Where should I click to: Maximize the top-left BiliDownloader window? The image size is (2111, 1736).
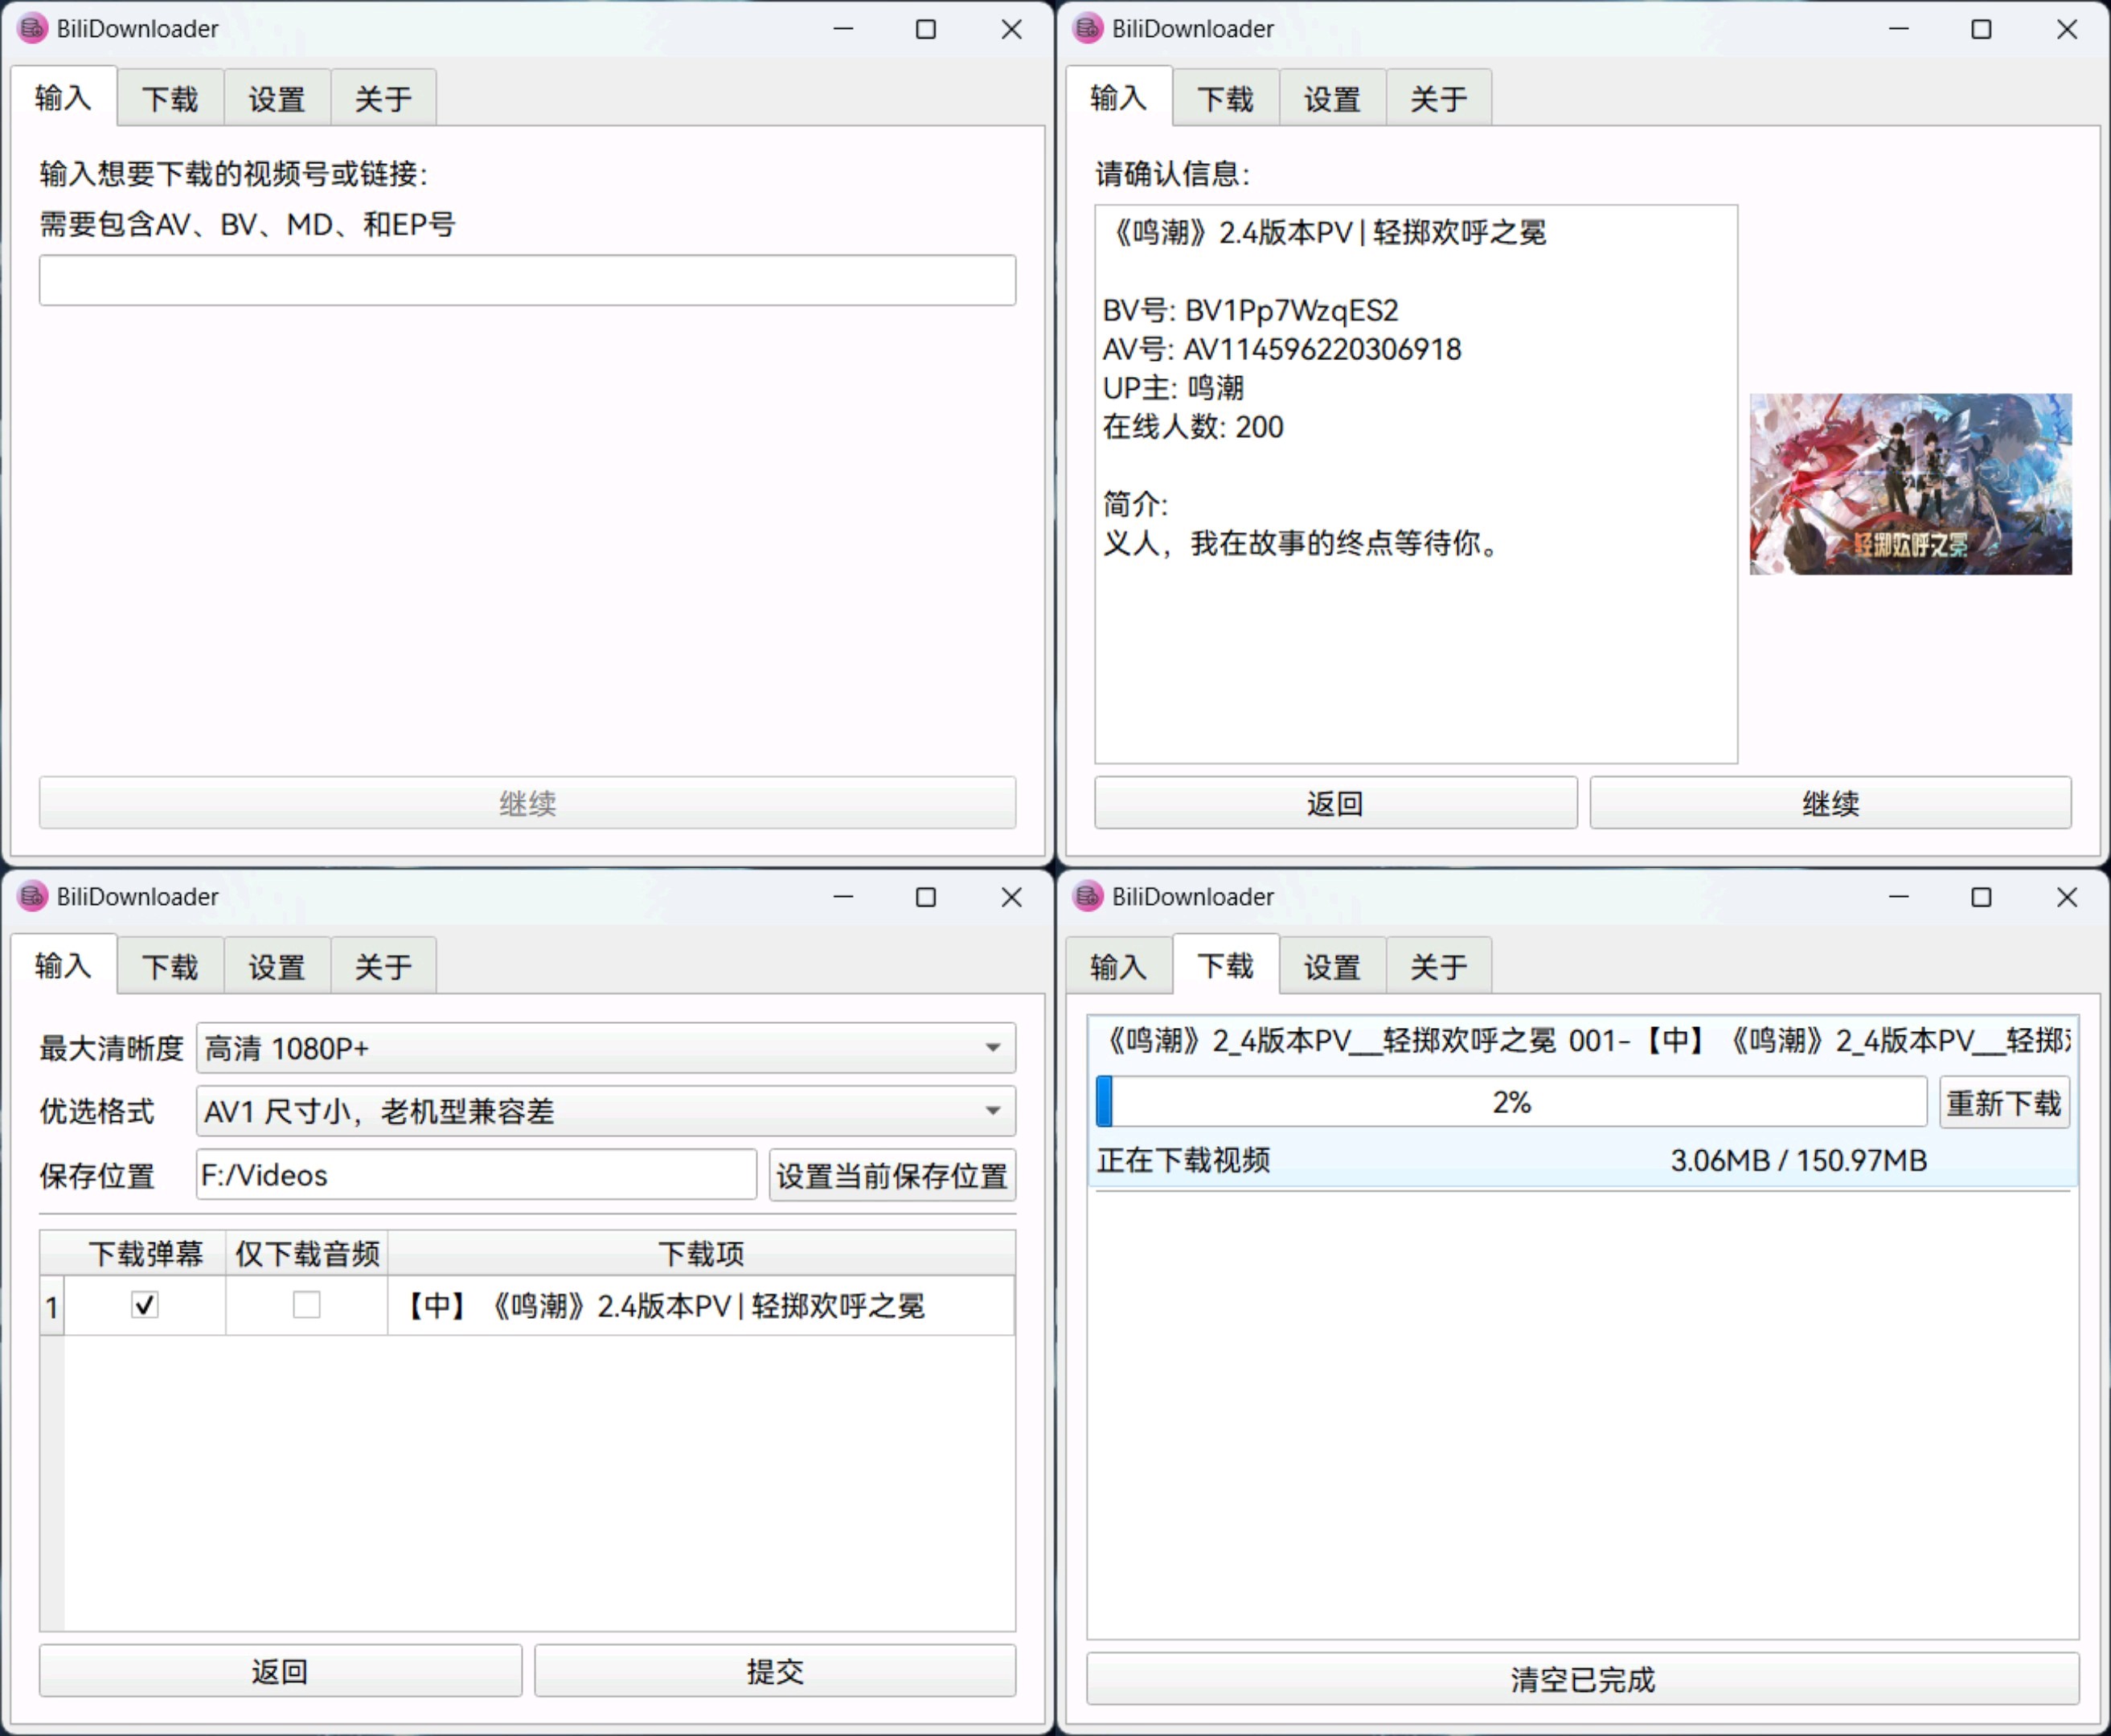(x=925, y=29)
